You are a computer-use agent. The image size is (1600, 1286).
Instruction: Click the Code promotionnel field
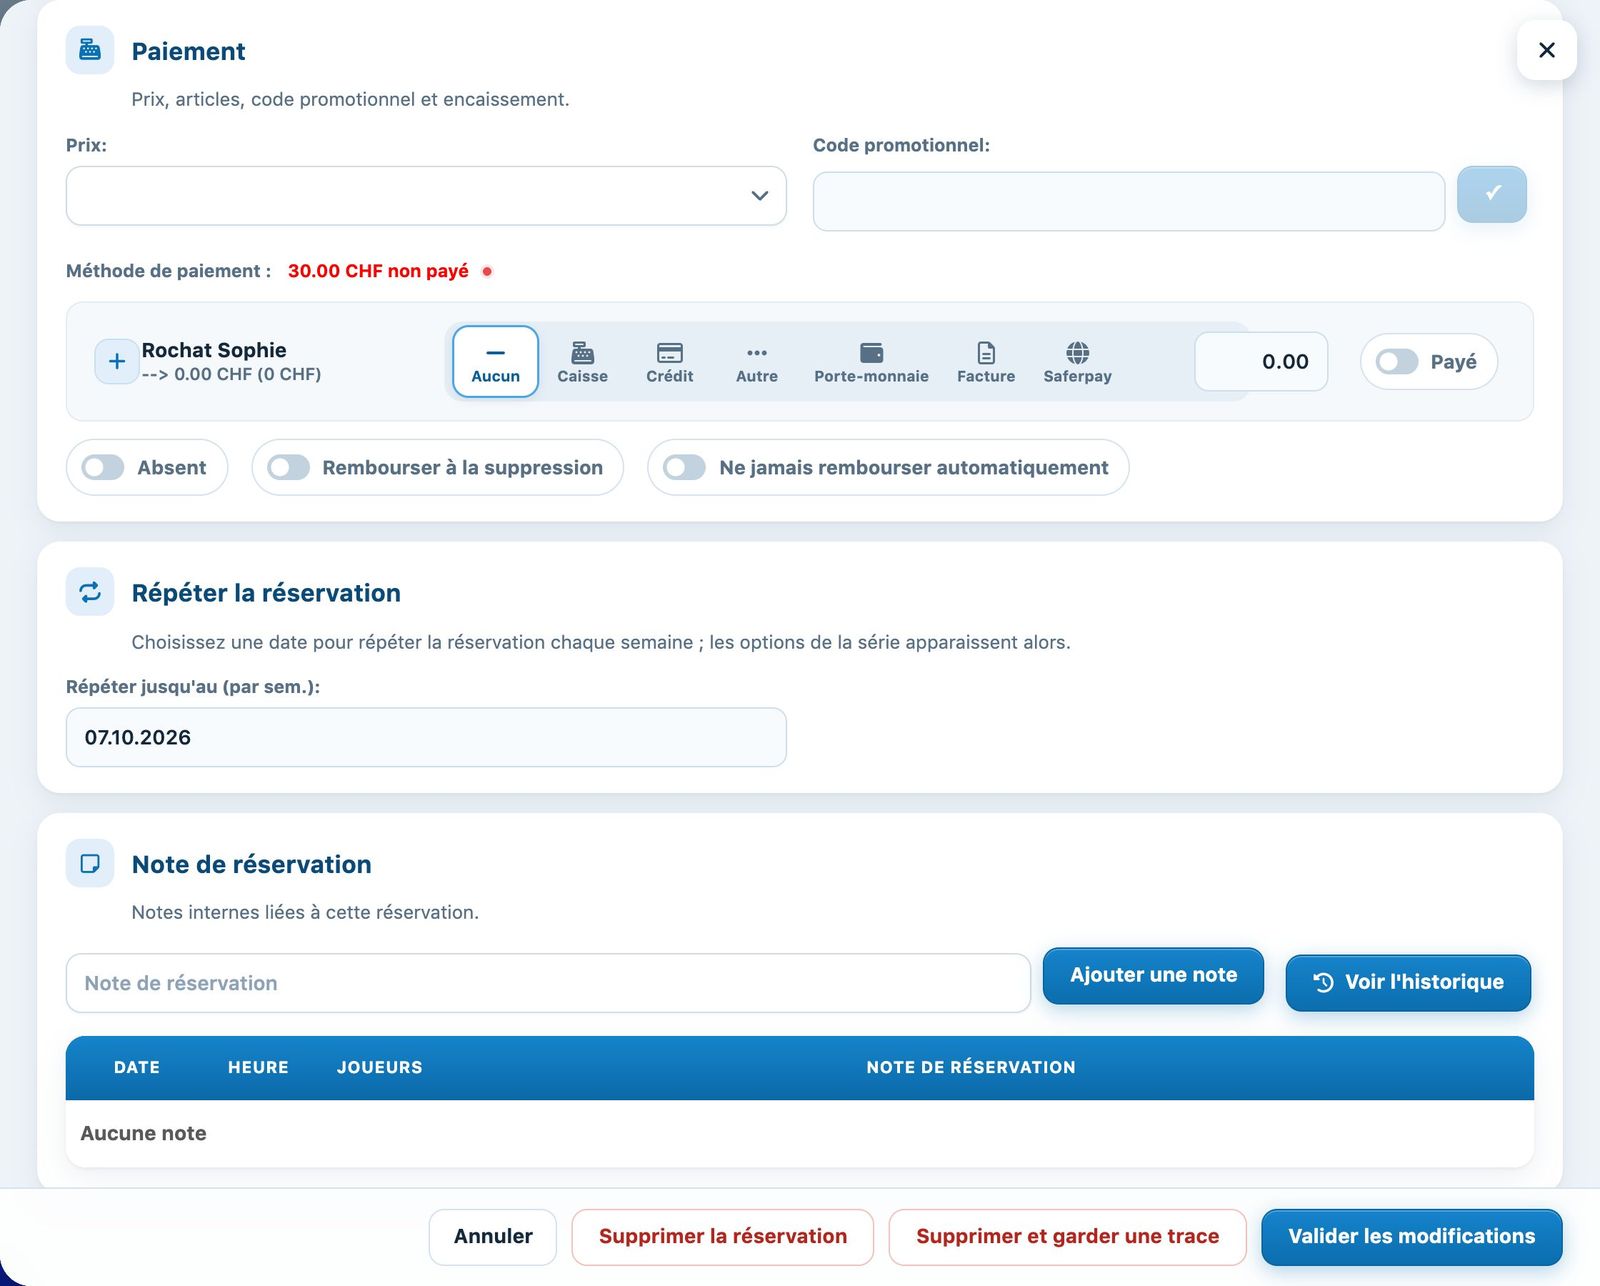(1129, 201)
